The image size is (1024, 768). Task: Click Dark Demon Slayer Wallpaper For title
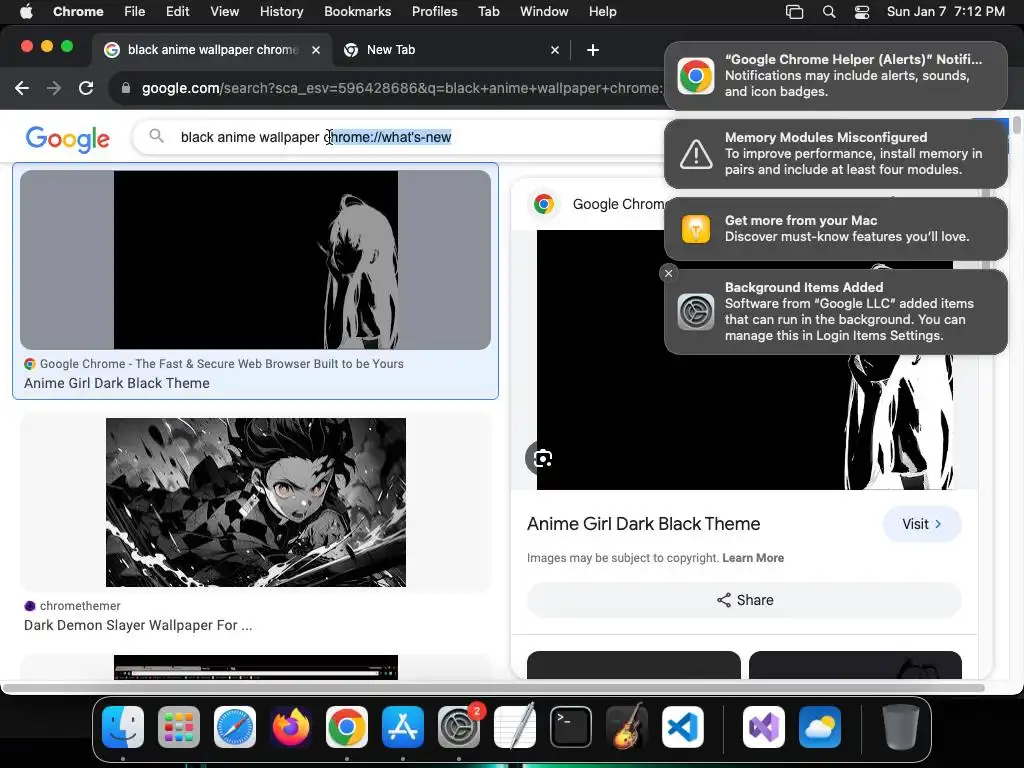[138, 626]
